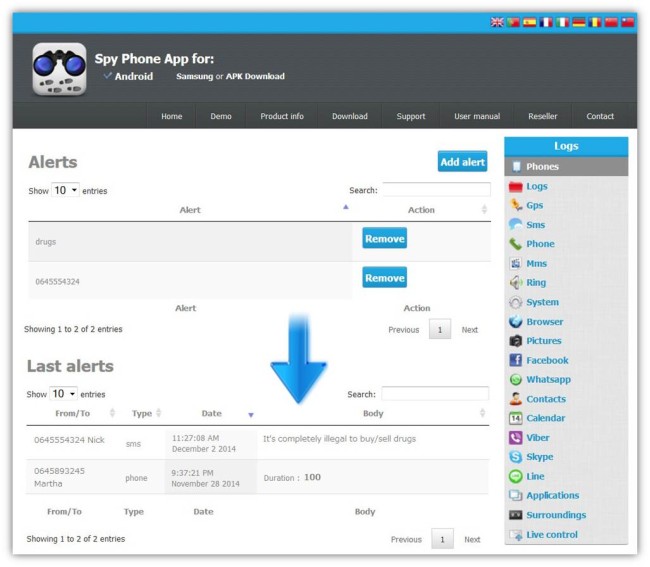View Sms logs in sidebar
Screen dimensions: 650x567
(x=527, y=225)
